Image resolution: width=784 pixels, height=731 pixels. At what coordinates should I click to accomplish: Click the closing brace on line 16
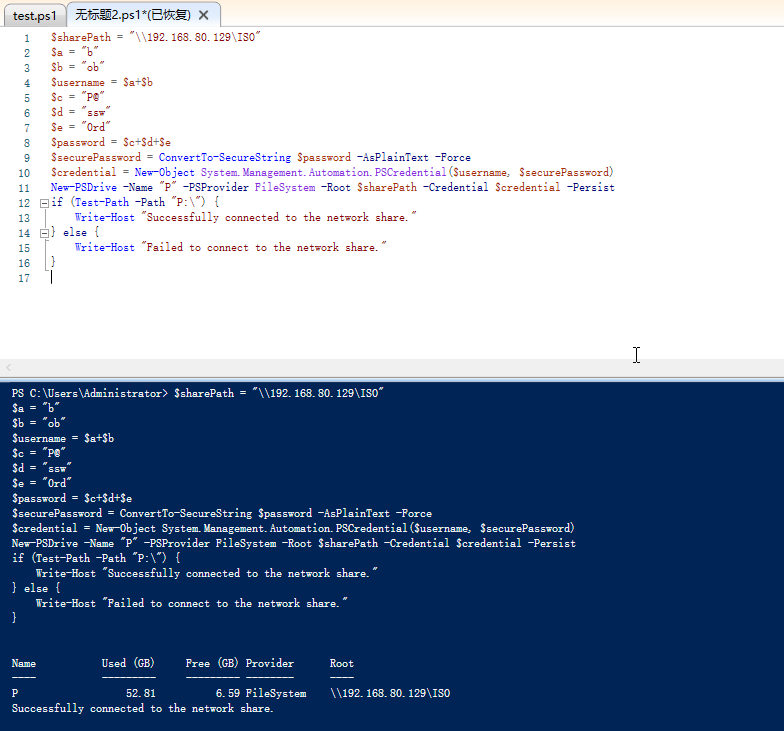pos(53,262)
